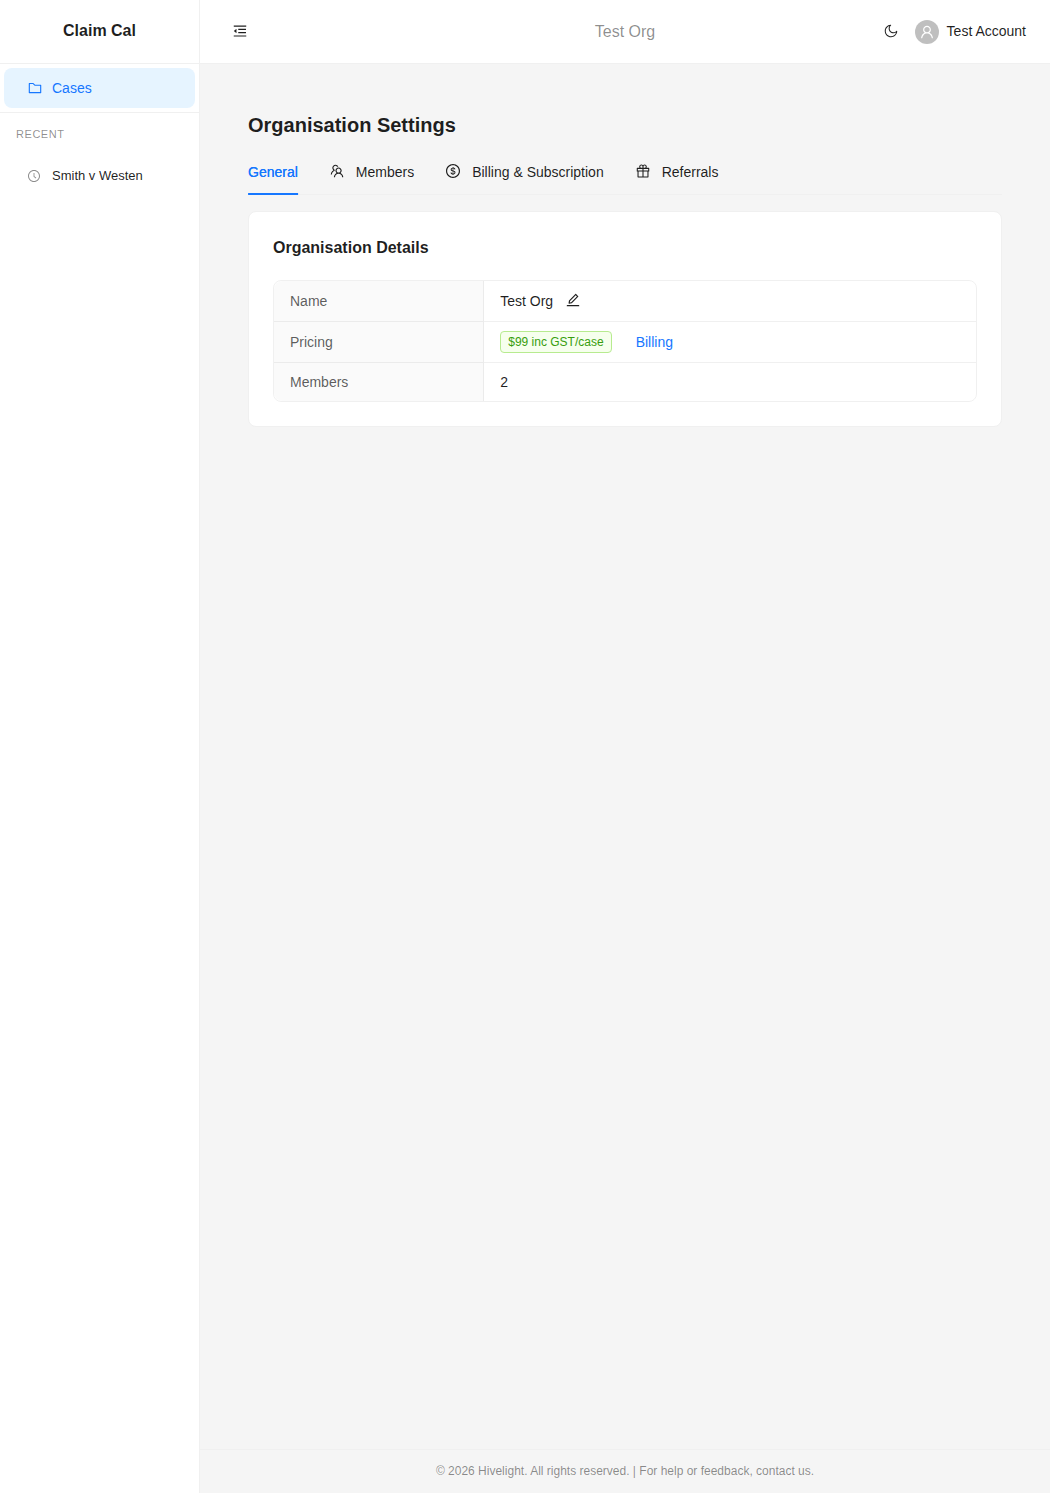Click the Claim Cal app title
This screenshot has width=1050, height=1493.
coord(98,30)
